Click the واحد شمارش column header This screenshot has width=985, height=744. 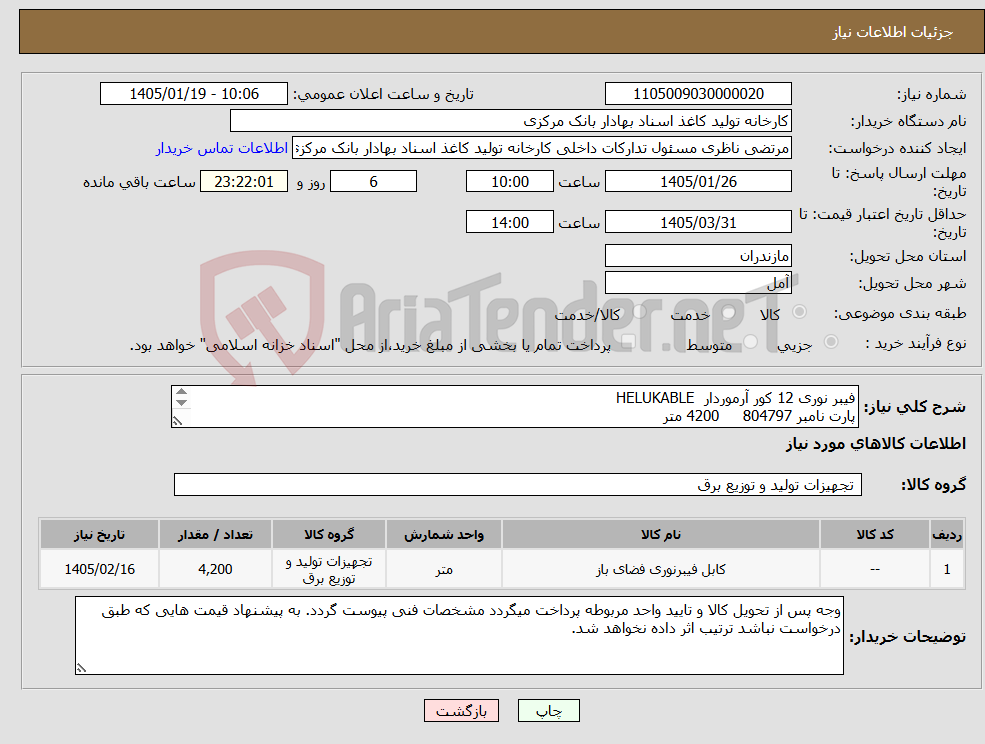click(x=444, y=534)
